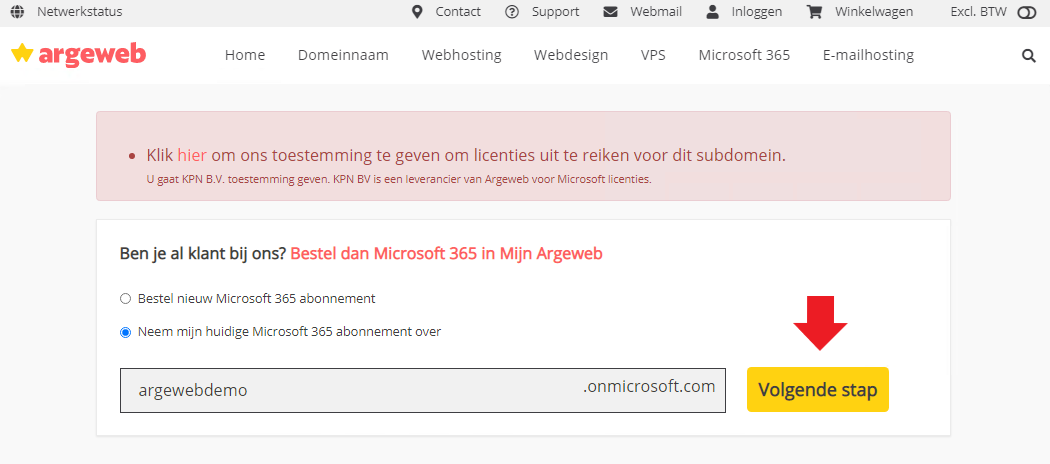Follow Bestel dan Microsoft 365 in Mijn Argeweb link
Image resolution: width=1050 pixels, height=464 pixels.
(447, 254)
